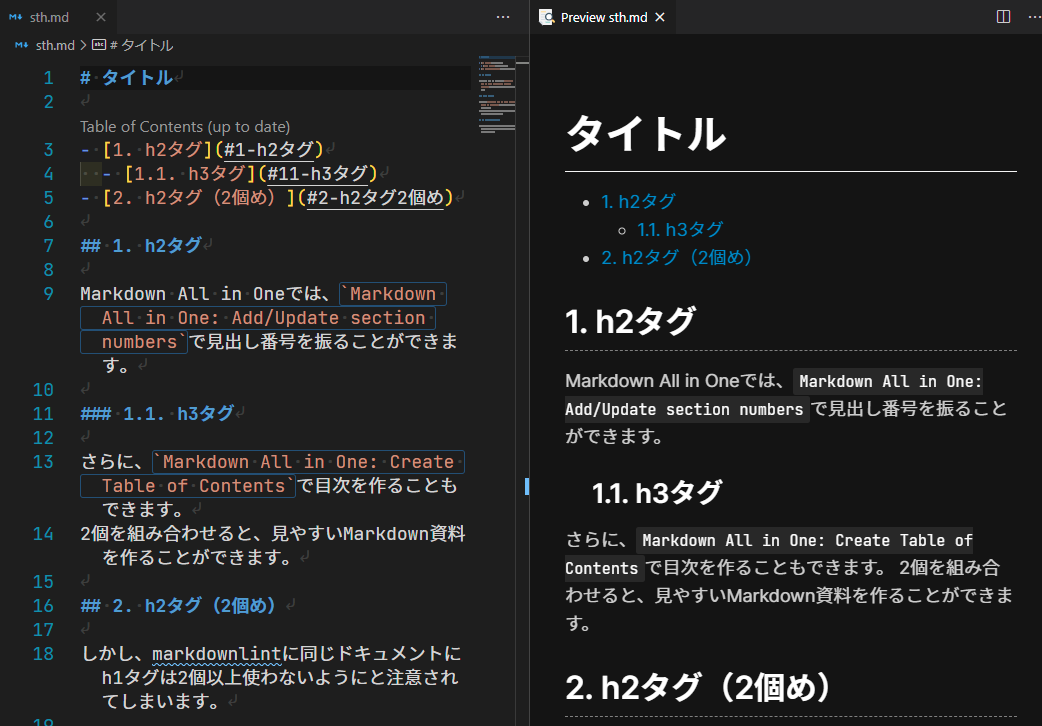This screenshot has width=1042, height=726.
Task: Click the preview icon on the Preview sth.md tab
Action: coord(546,16)
